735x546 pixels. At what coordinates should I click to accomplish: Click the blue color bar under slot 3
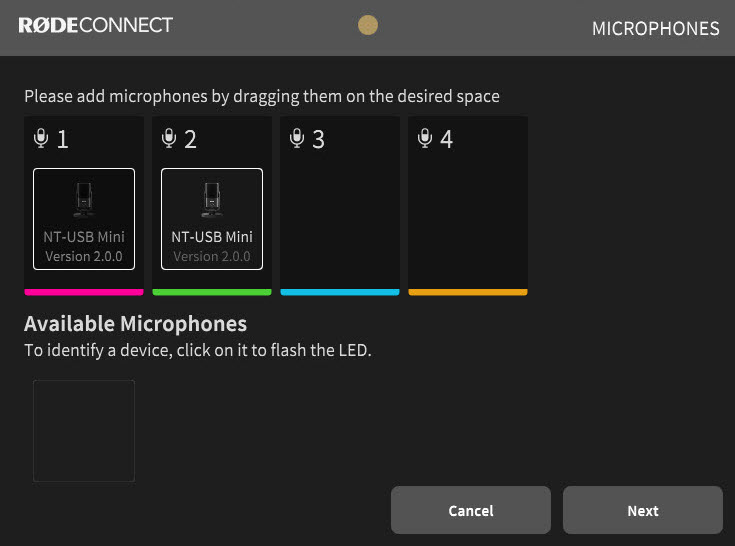(340, 292)
